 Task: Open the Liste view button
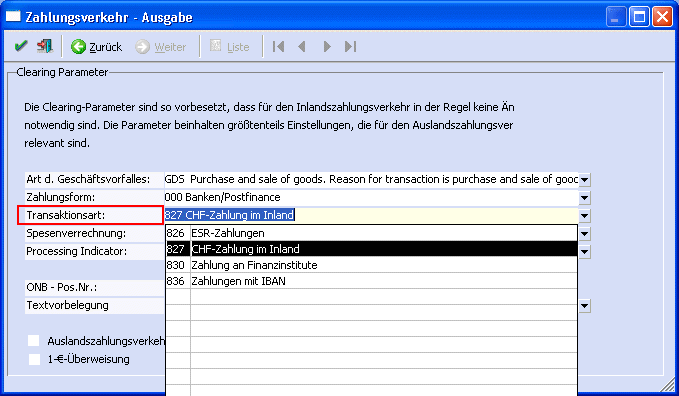[x=230, y=47]
